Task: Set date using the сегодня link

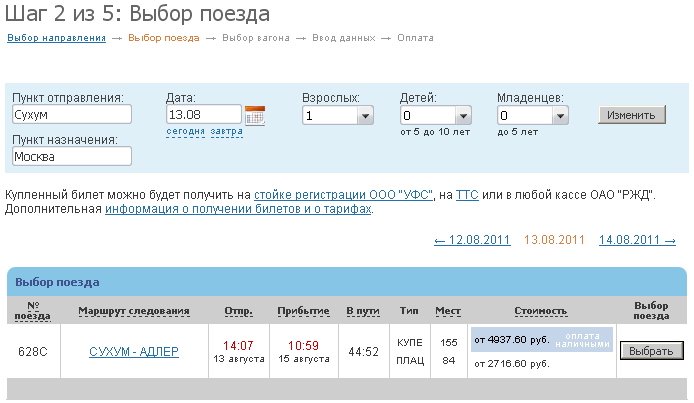Action: point(185,132)
